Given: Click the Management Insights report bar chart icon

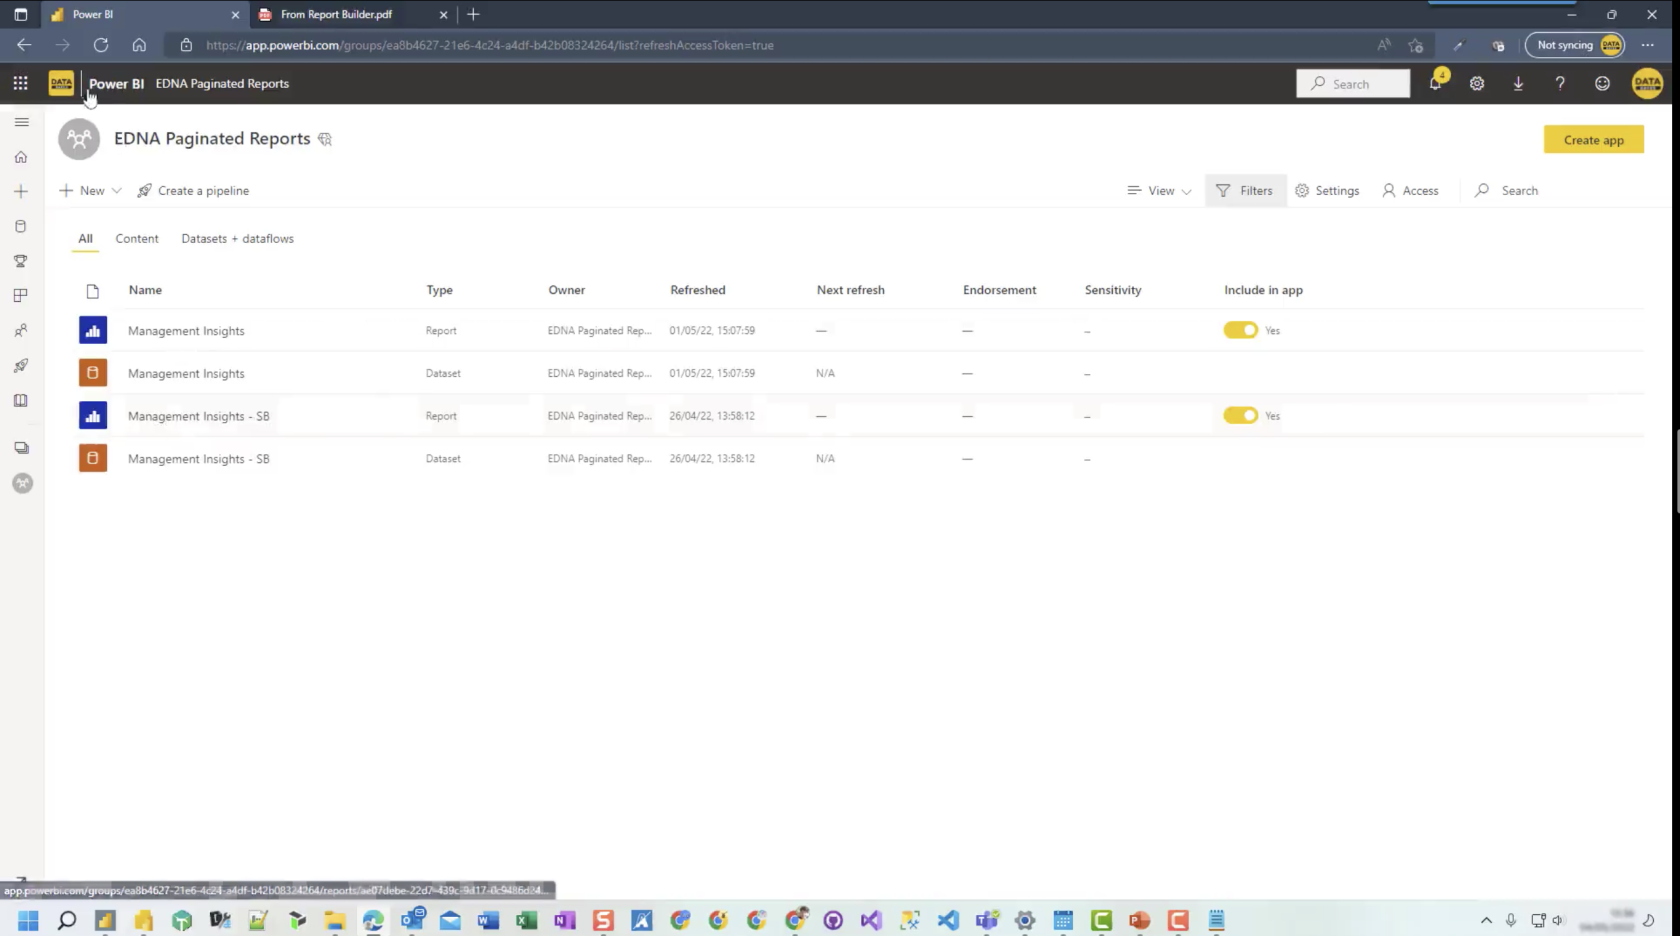Looking at the screenshot, I should pyautogui.click(x=93, y=330).
